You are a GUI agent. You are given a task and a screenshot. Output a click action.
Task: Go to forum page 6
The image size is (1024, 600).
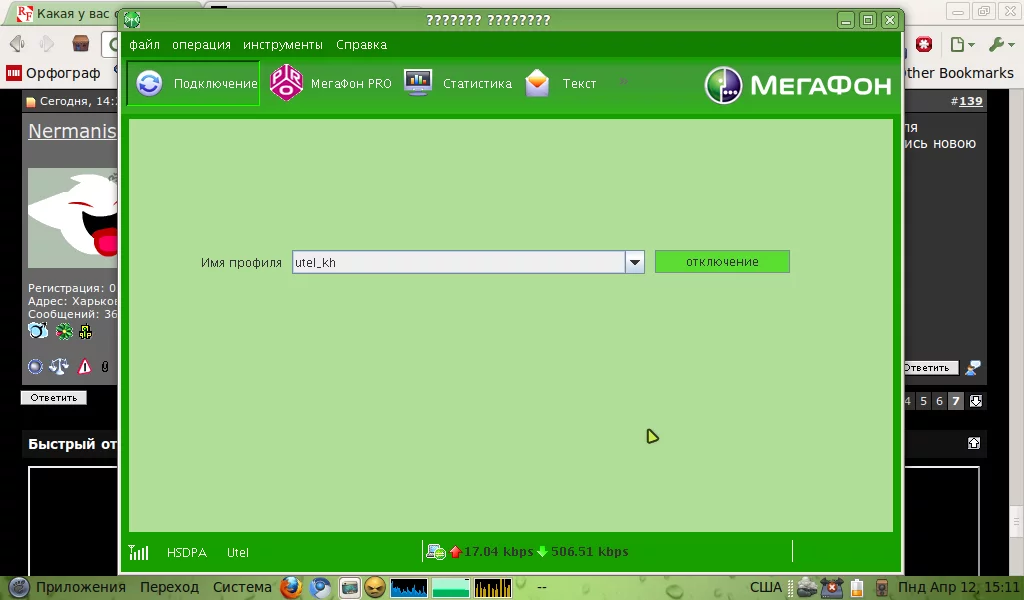coord(939,401)
